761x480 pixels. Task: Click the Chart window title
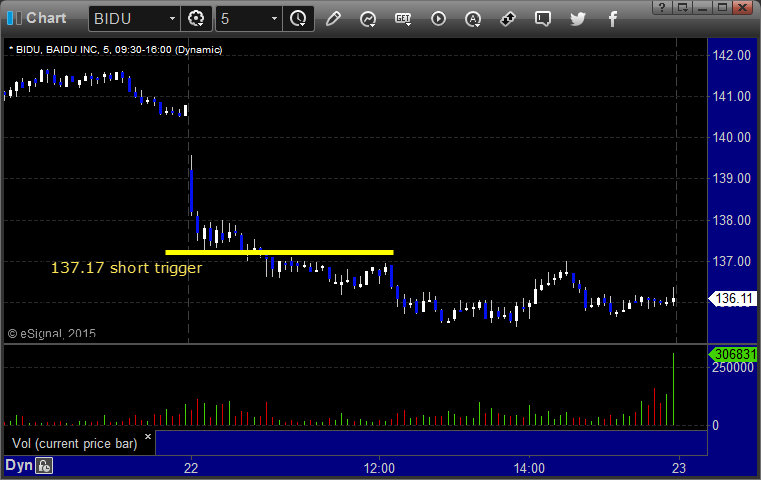pyautogui.click(x=46, y=18)
